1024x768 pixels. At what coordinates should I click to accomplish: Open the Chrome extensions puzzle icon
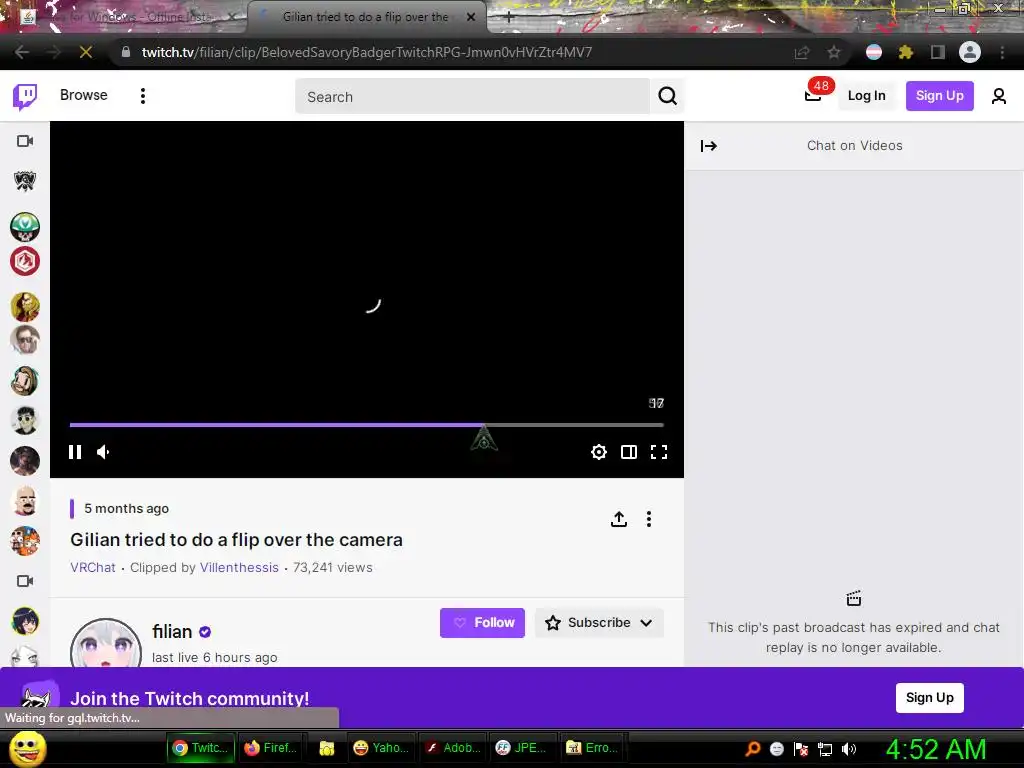click(x=905, y=52)
